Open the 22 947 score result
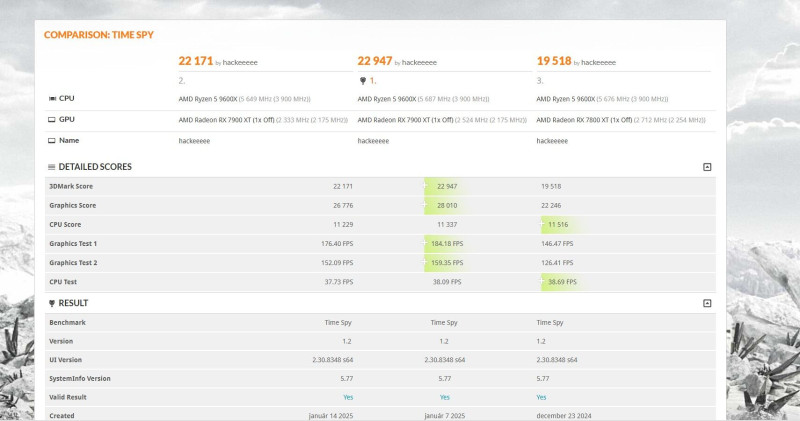 374,61
